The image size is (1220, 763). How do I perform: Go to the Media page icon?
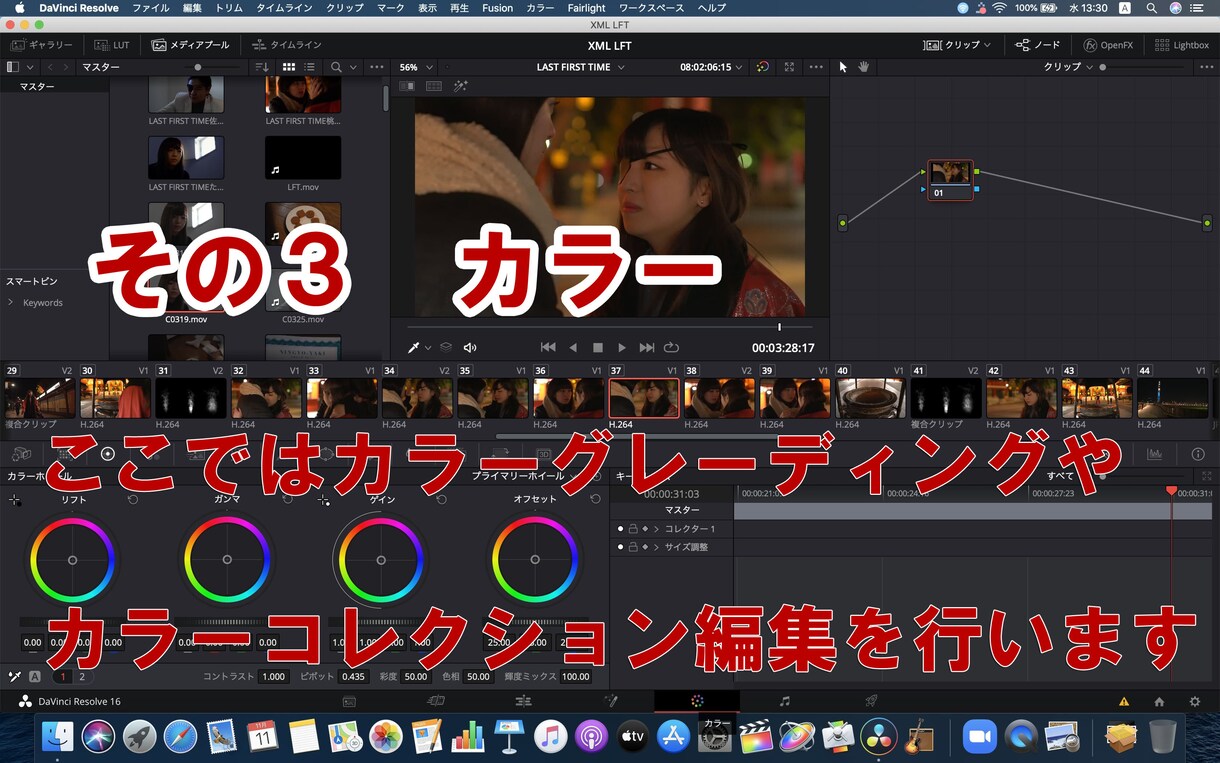coord(349,701)
